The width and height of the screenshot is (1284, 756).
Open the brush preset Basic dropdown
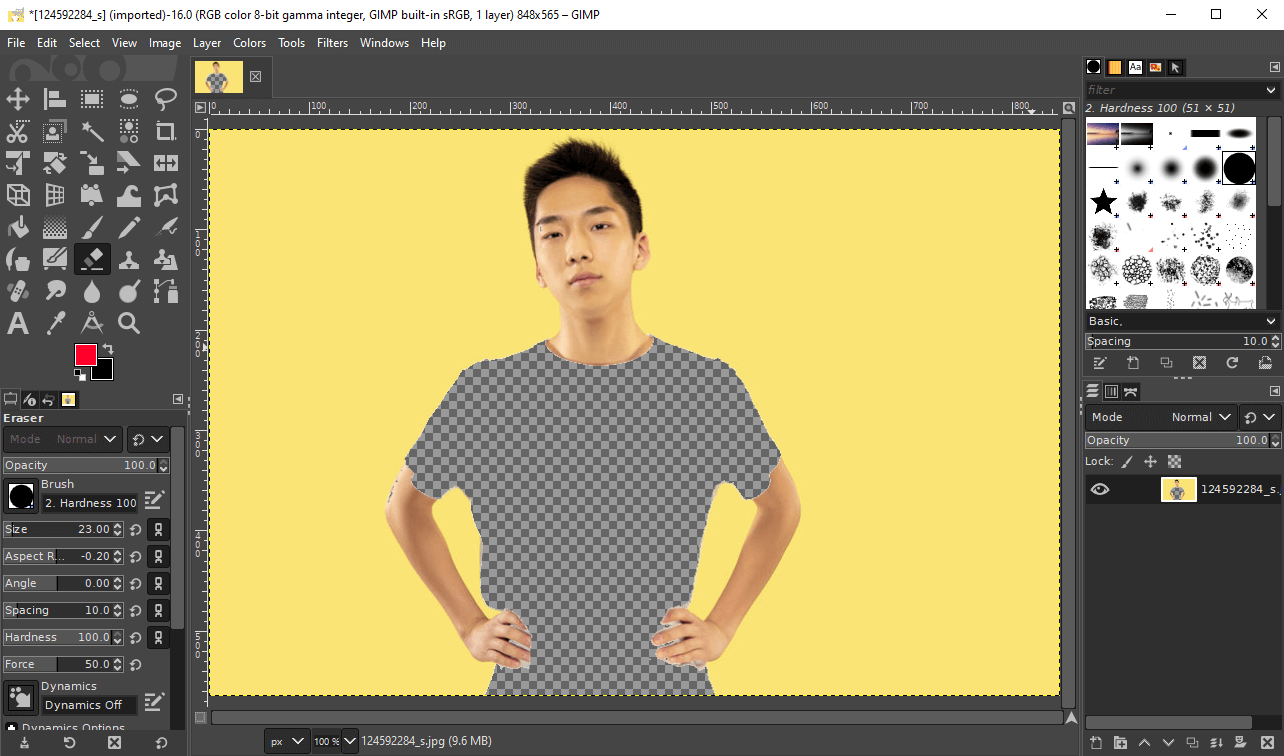[x=1182, y=321]
